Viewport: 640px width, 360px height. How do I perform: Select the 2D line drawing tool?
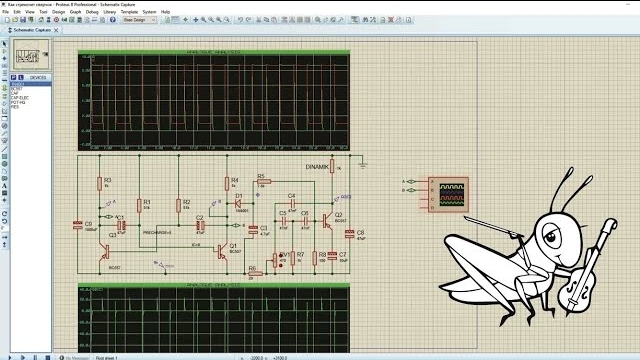[4, 149]
